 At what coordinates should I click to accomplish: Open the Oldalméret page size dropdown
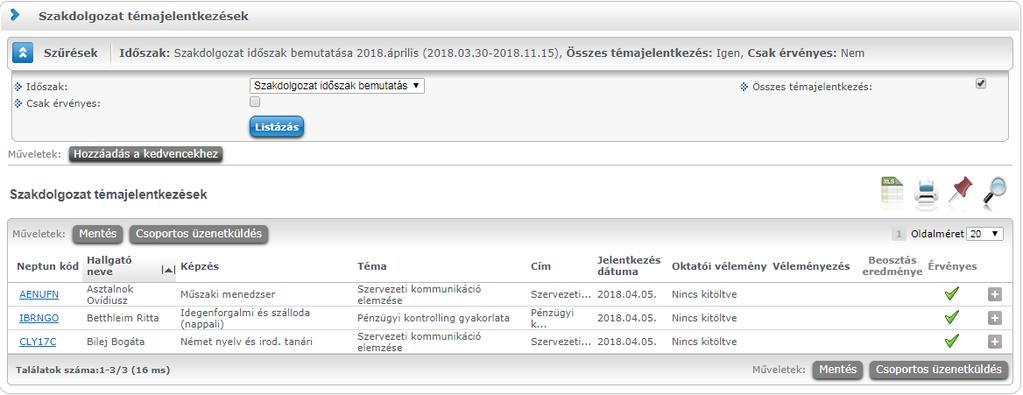(x=985, y=234)
